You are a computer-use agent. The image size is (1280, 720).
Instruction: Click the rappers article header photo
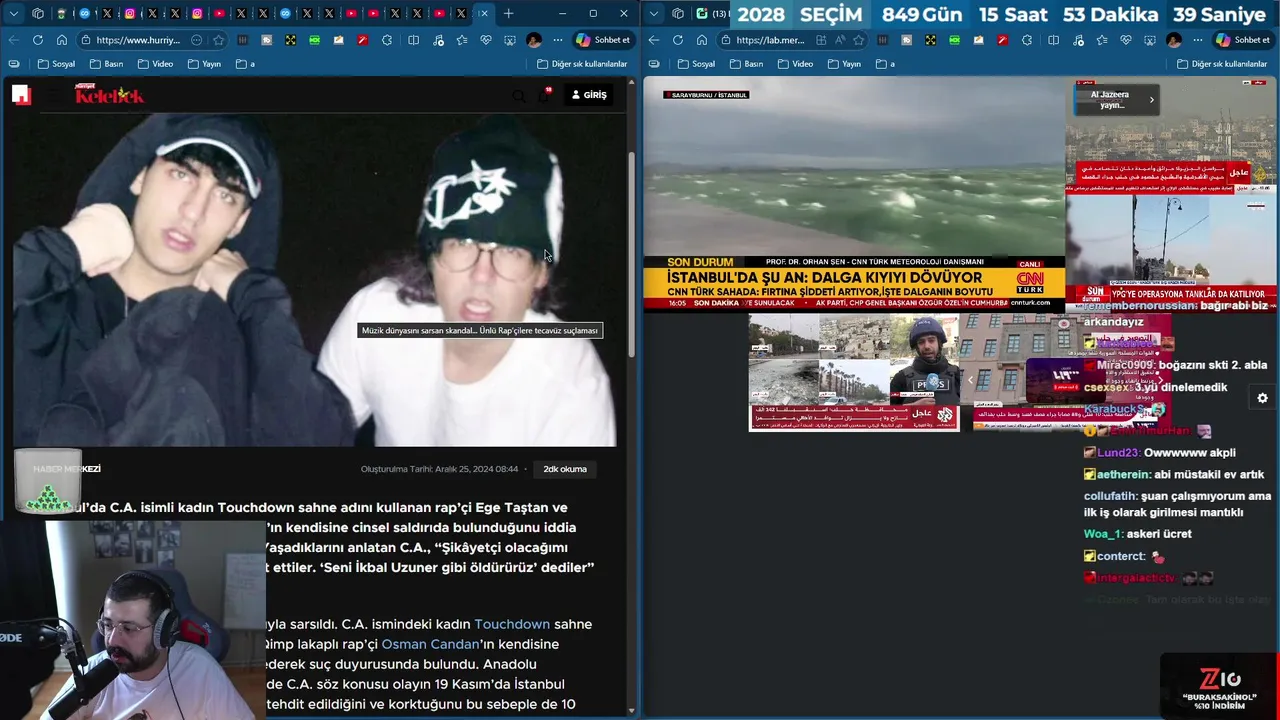point(314,280)
